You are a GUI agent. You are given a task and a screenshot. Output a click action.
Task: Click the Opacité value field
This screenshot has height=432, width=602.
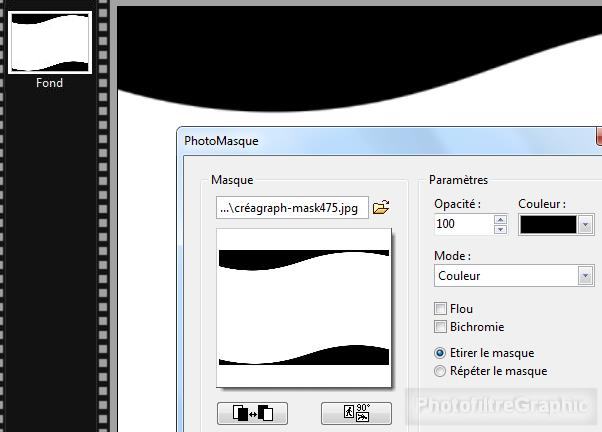tap(464, 224)
